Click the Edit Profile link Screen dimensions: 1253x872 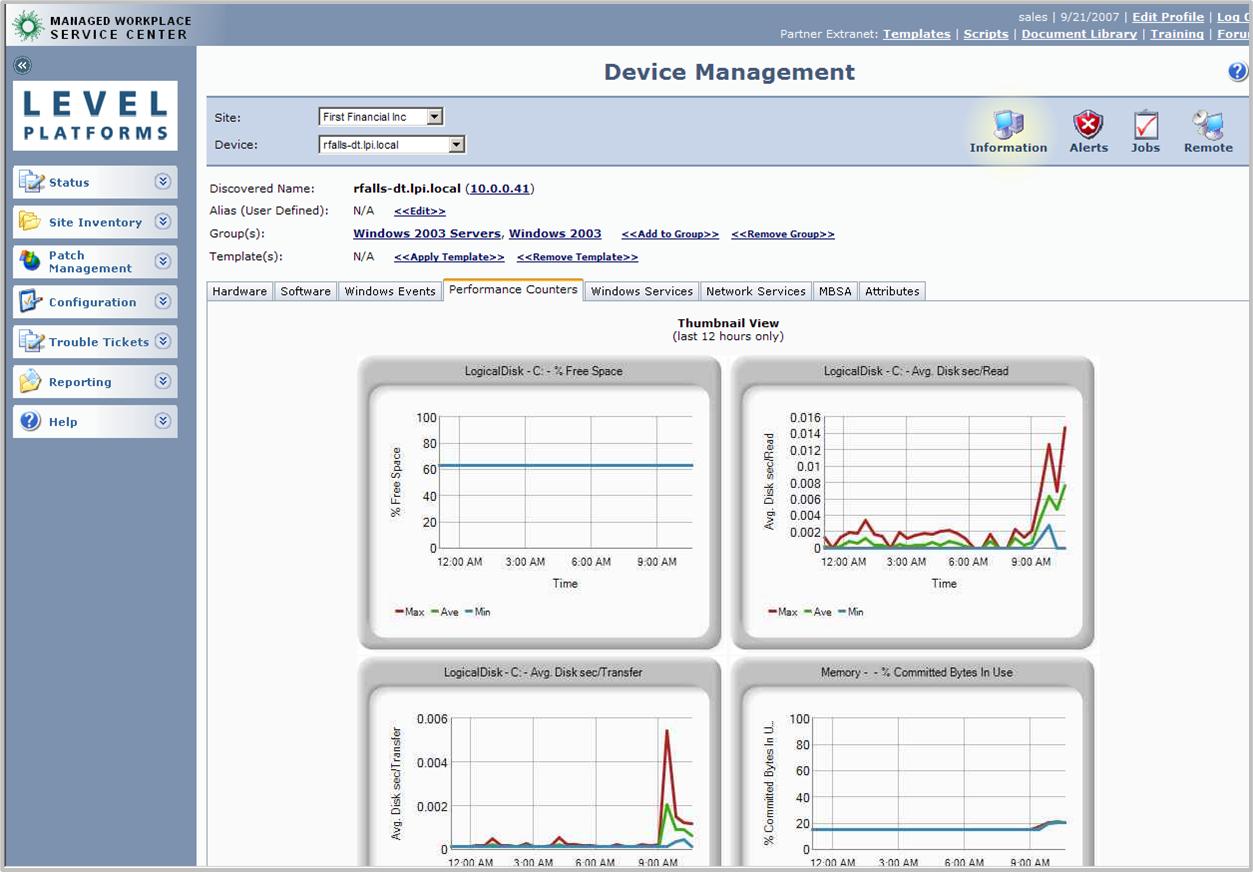[1168, 17]
